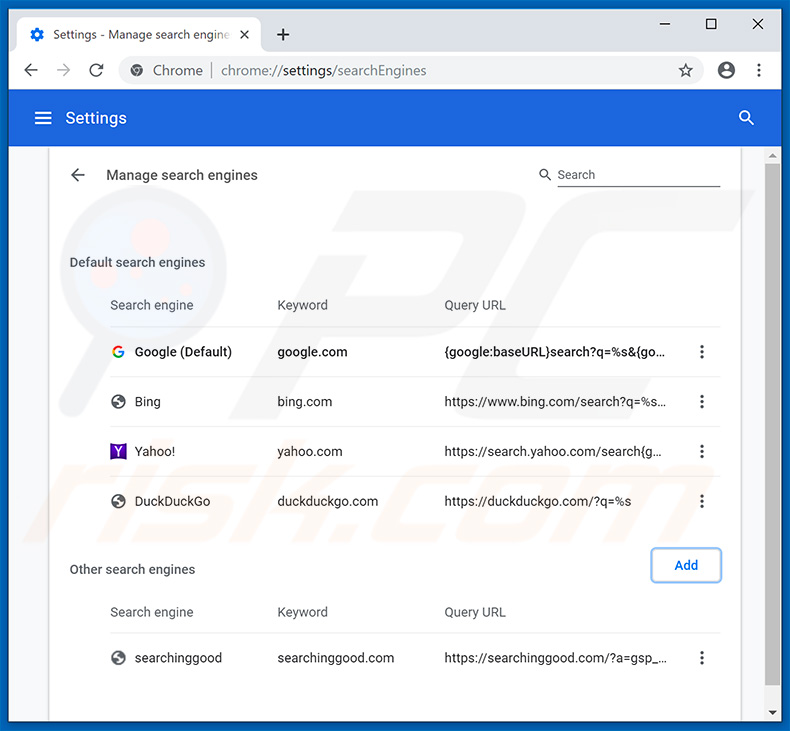Click the Chrome site info icon
Screen dimensions: 790x731
coord(137,70)
